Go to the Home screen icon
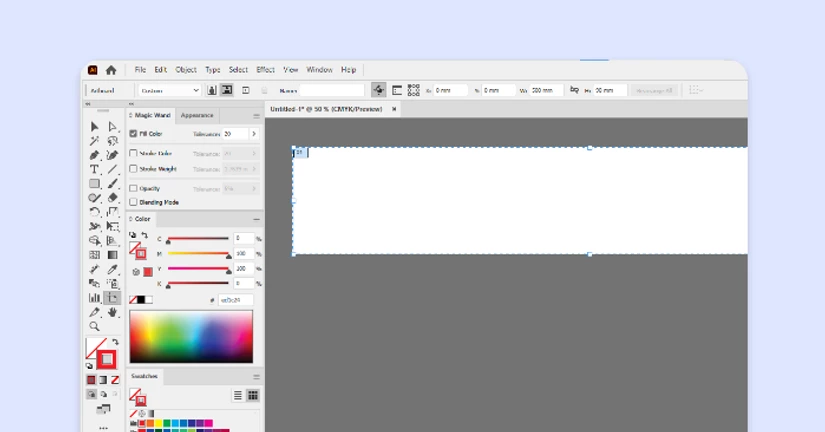Screen dimensions: 825x432 [110, 70]
